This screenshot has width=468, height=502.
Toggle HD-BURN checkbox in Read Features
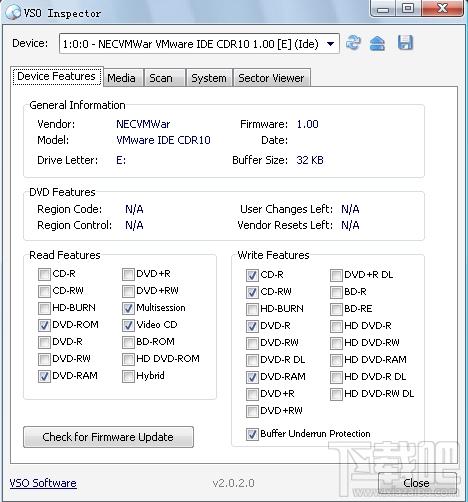pos(44,308)
